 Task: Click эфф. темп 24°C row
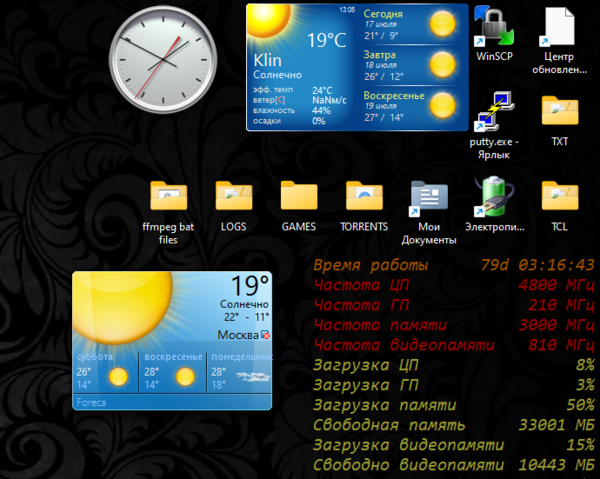point(293,90)
